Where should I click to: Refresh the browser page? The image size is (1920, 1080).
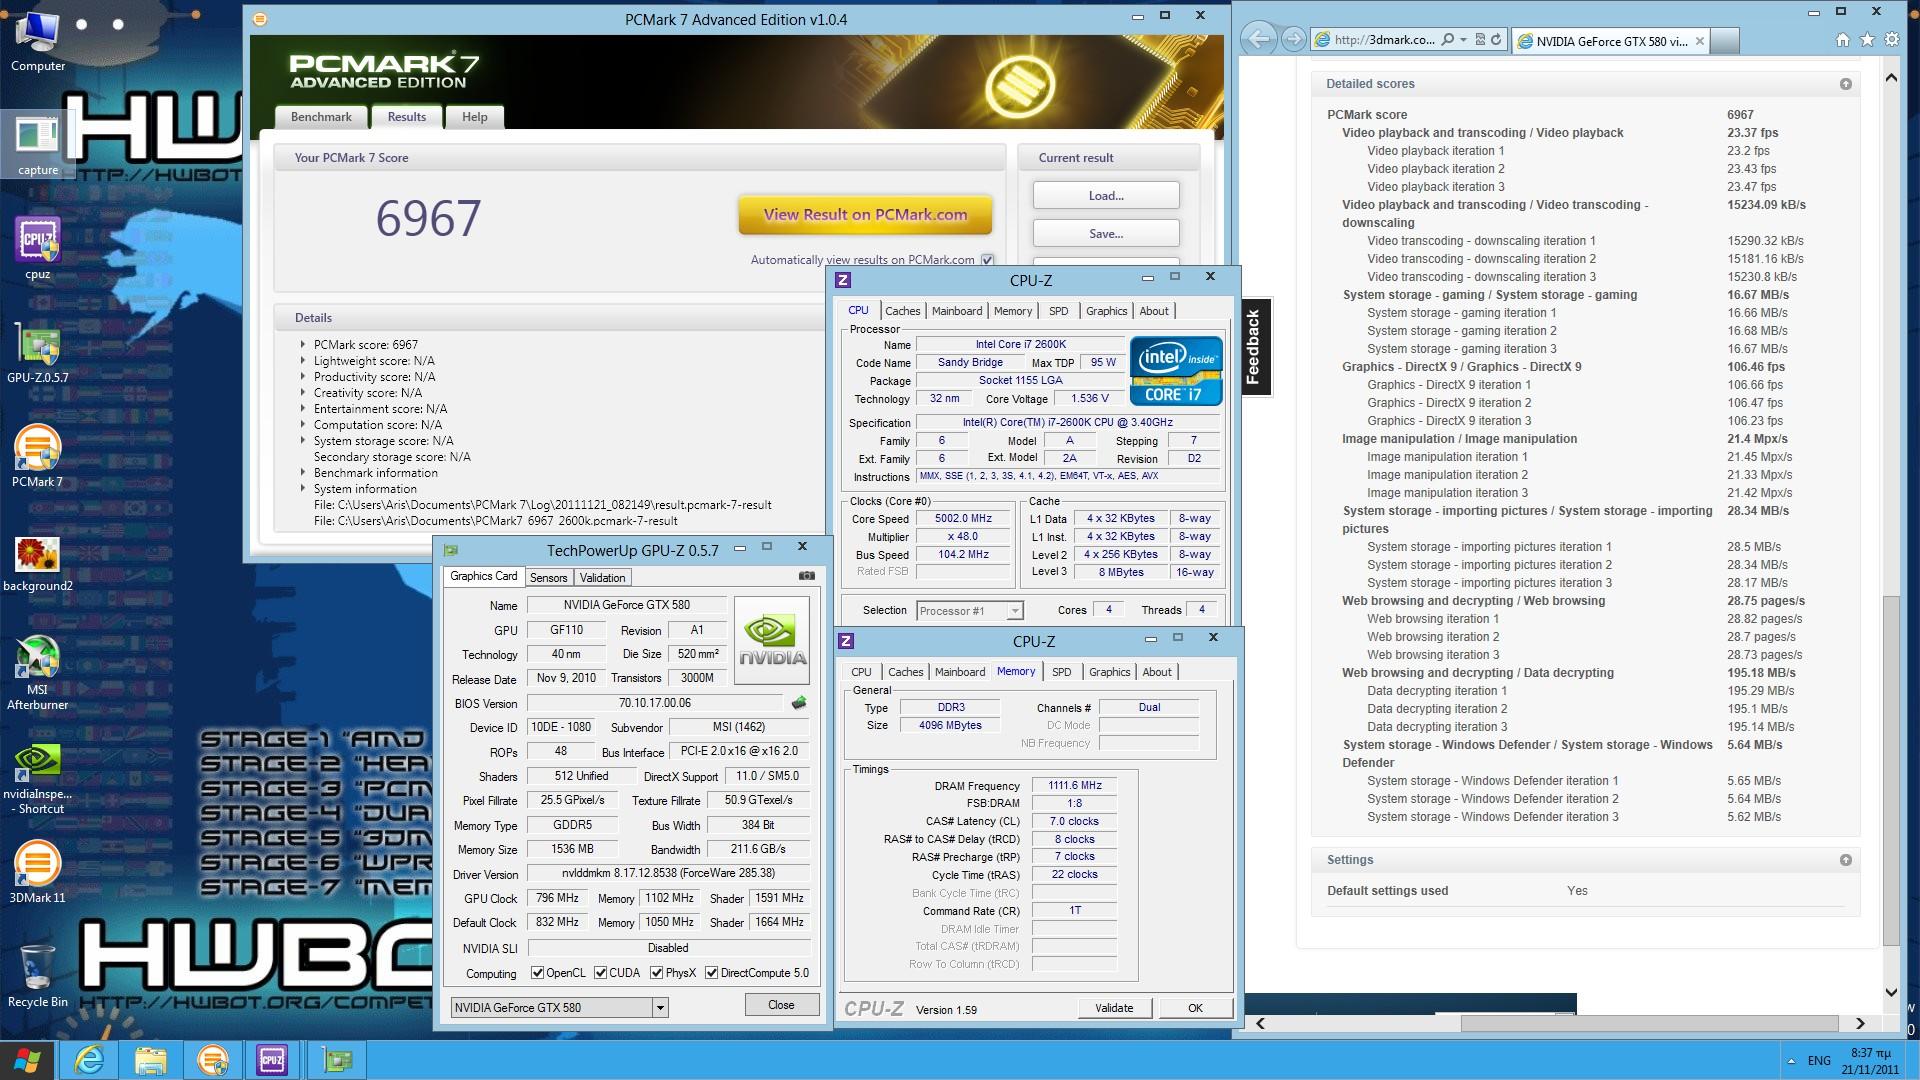1496,40
